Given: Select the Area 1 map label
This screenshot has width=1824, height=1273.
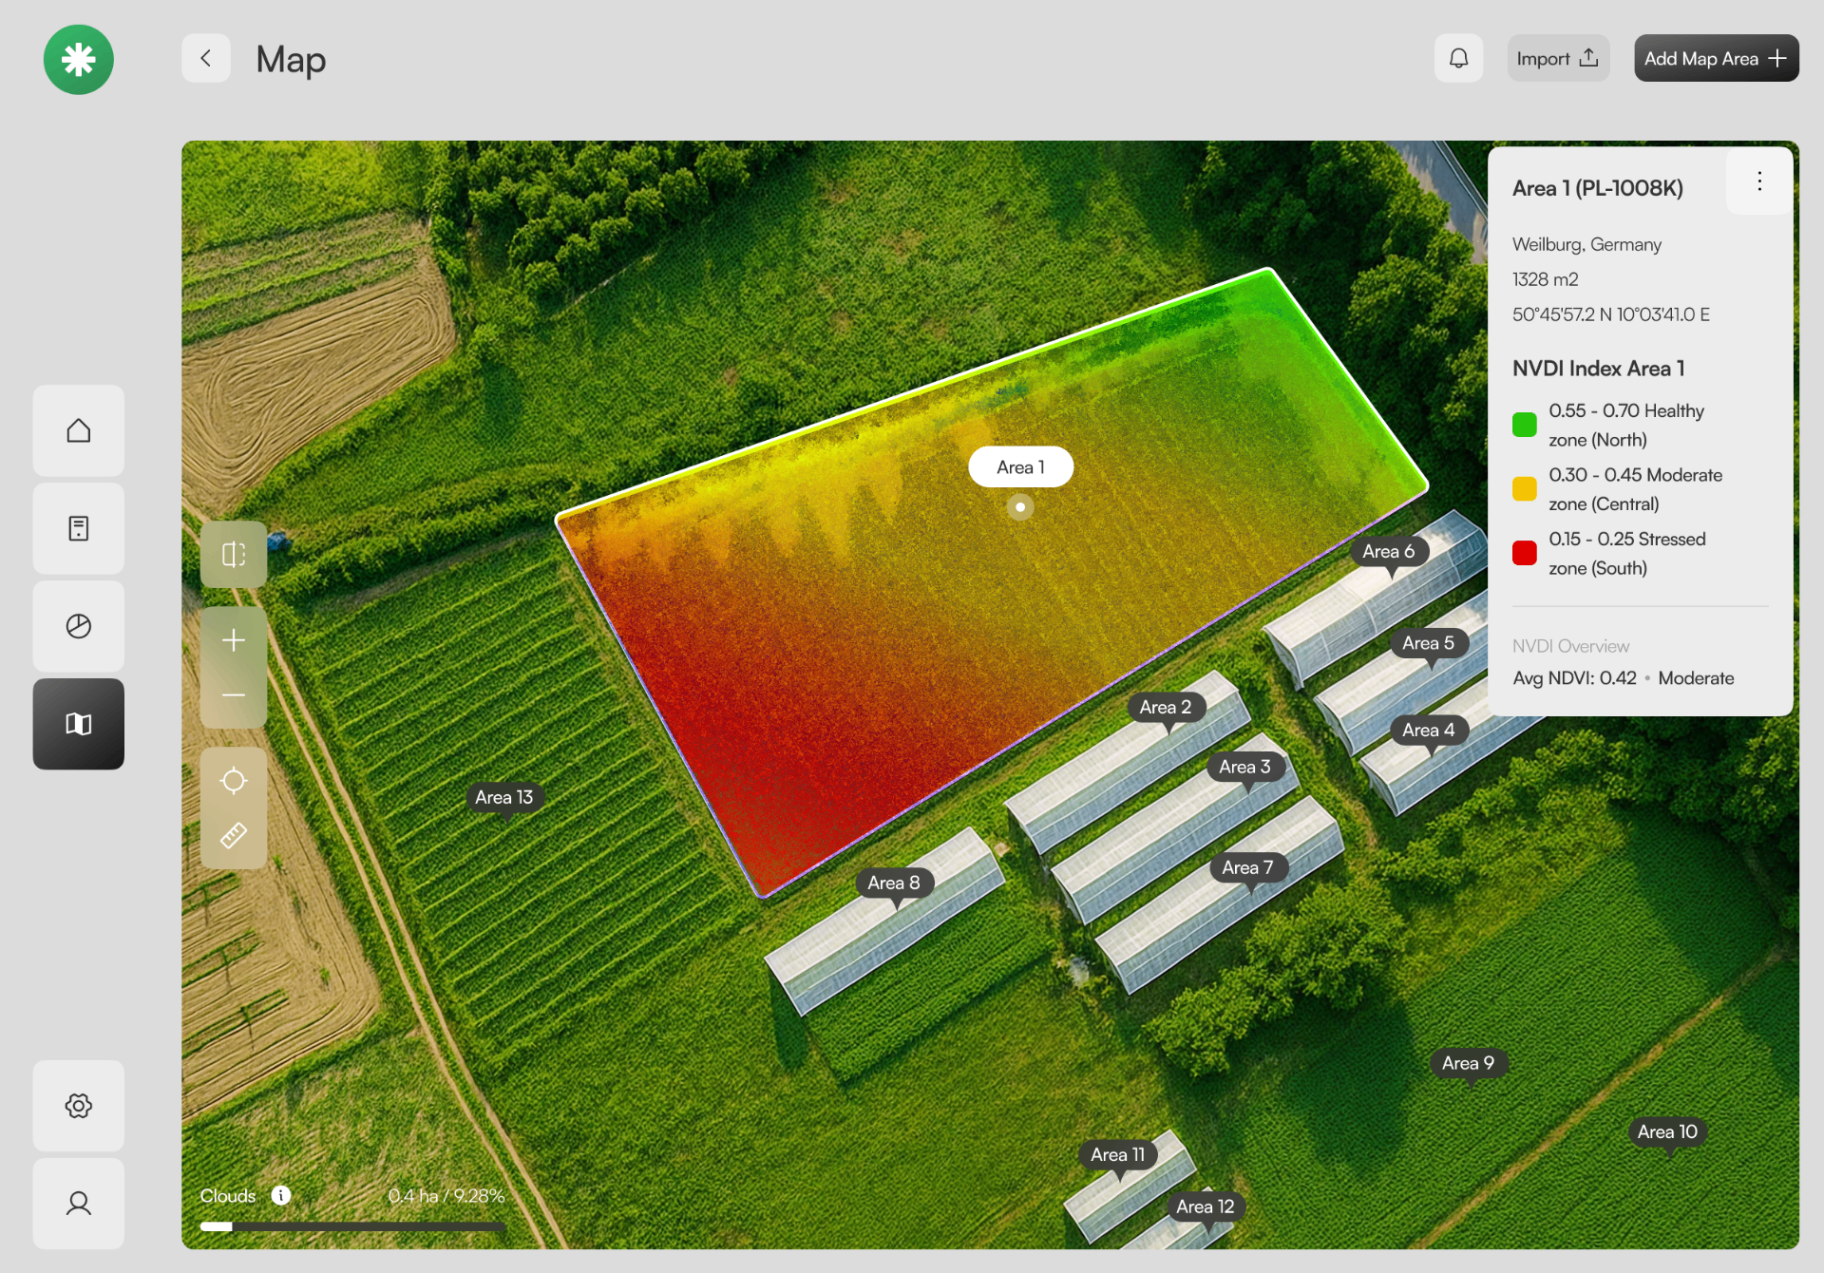Looking at the screenshot, I should pyautogui.click(x=1021, y=467).
